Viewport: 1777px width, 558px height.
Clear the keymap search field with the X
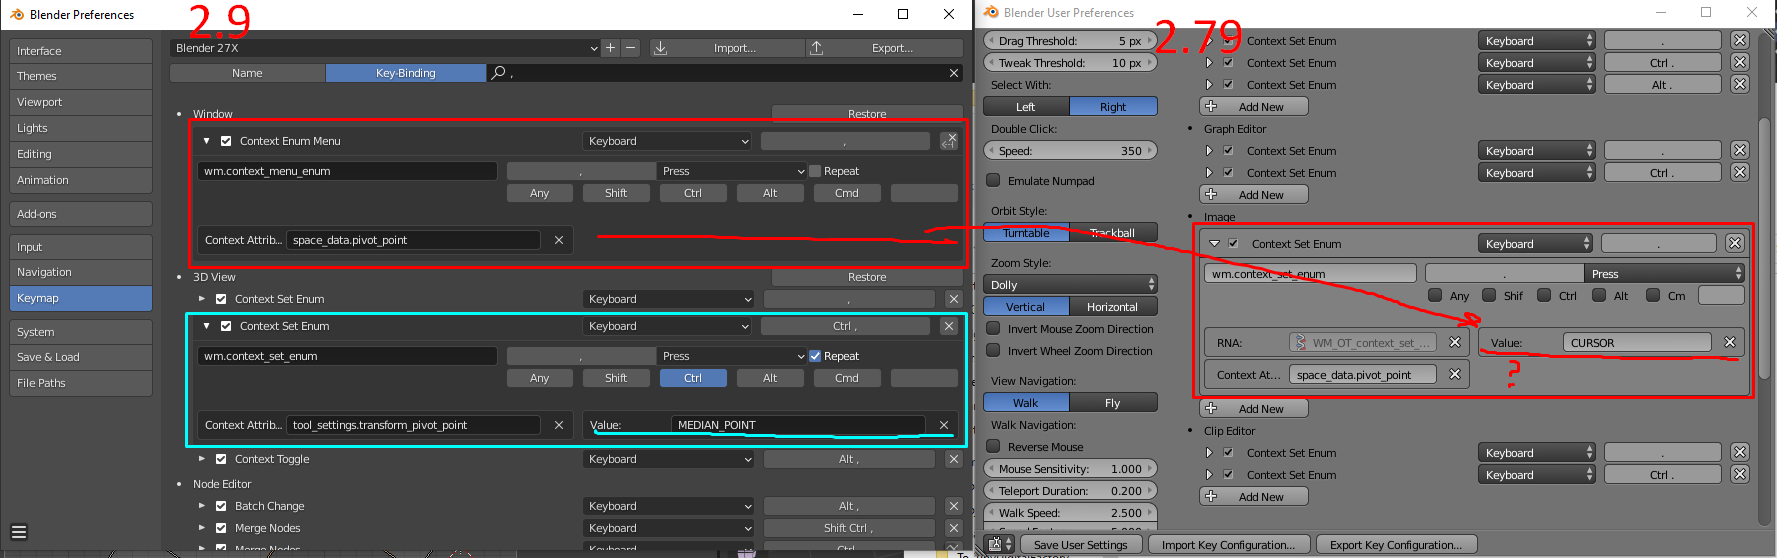[954, 73]
